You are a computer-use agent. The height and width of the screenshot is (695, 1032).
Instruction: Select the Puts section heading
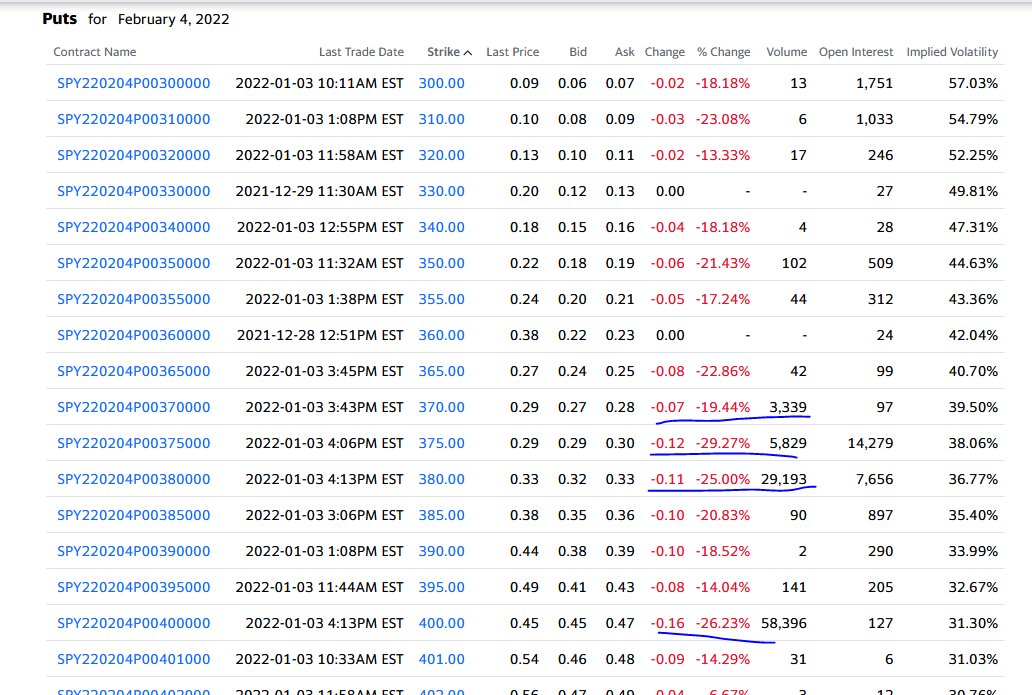[x=60, y=19]
